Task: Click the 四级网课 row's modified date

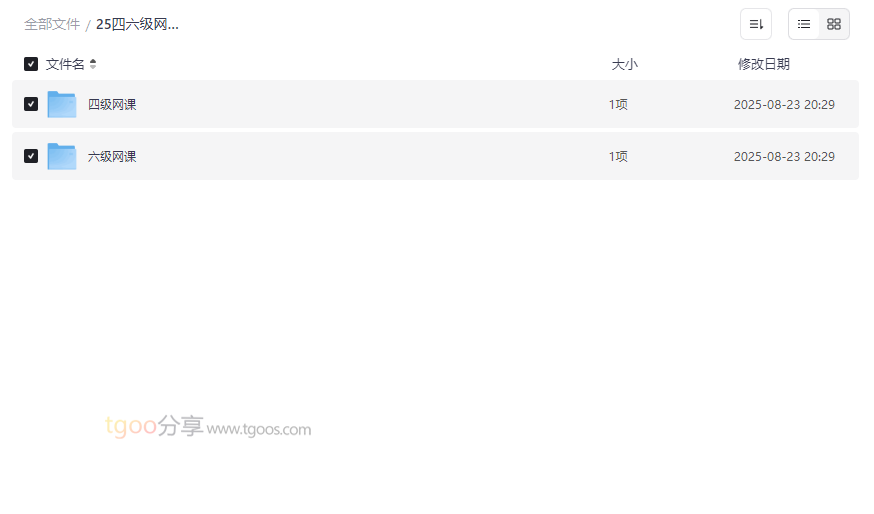Action: [784, 104]
